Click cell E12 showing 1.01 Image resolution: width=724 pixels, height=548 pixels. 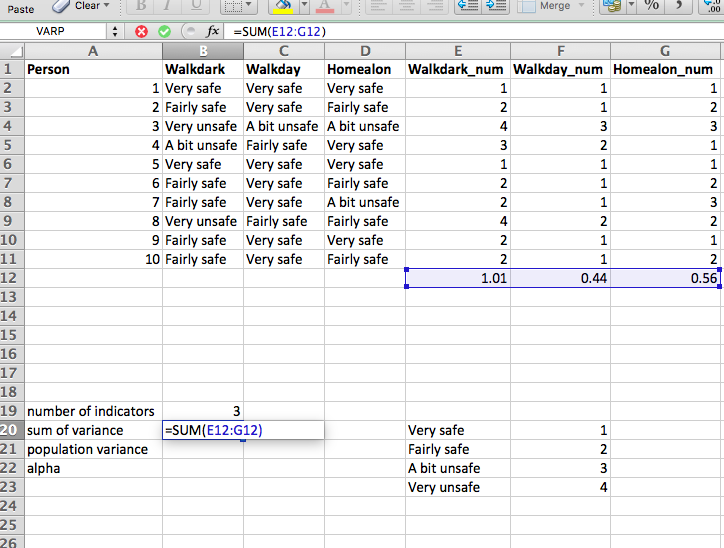458,278
